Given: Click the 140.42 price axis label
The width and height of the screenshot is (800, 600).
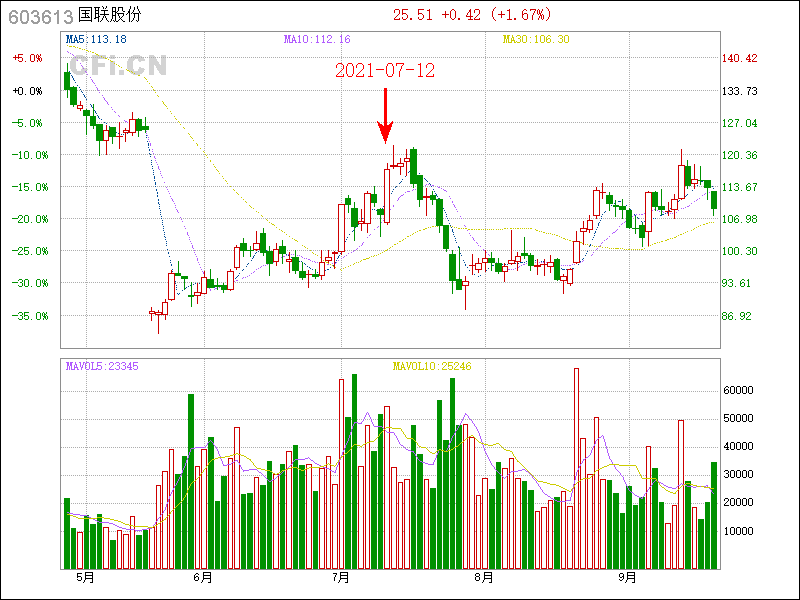Looking at the screenshot, I should (x=741, y=59).
